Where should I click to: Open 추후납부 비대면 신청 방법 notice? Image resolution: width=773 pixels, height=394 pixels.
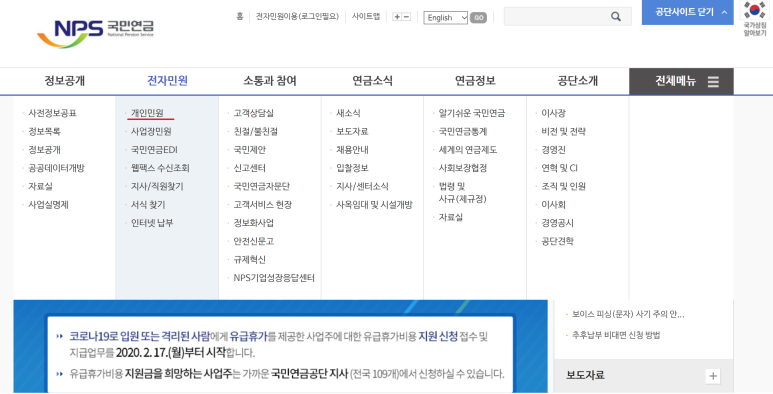point(616,335)
